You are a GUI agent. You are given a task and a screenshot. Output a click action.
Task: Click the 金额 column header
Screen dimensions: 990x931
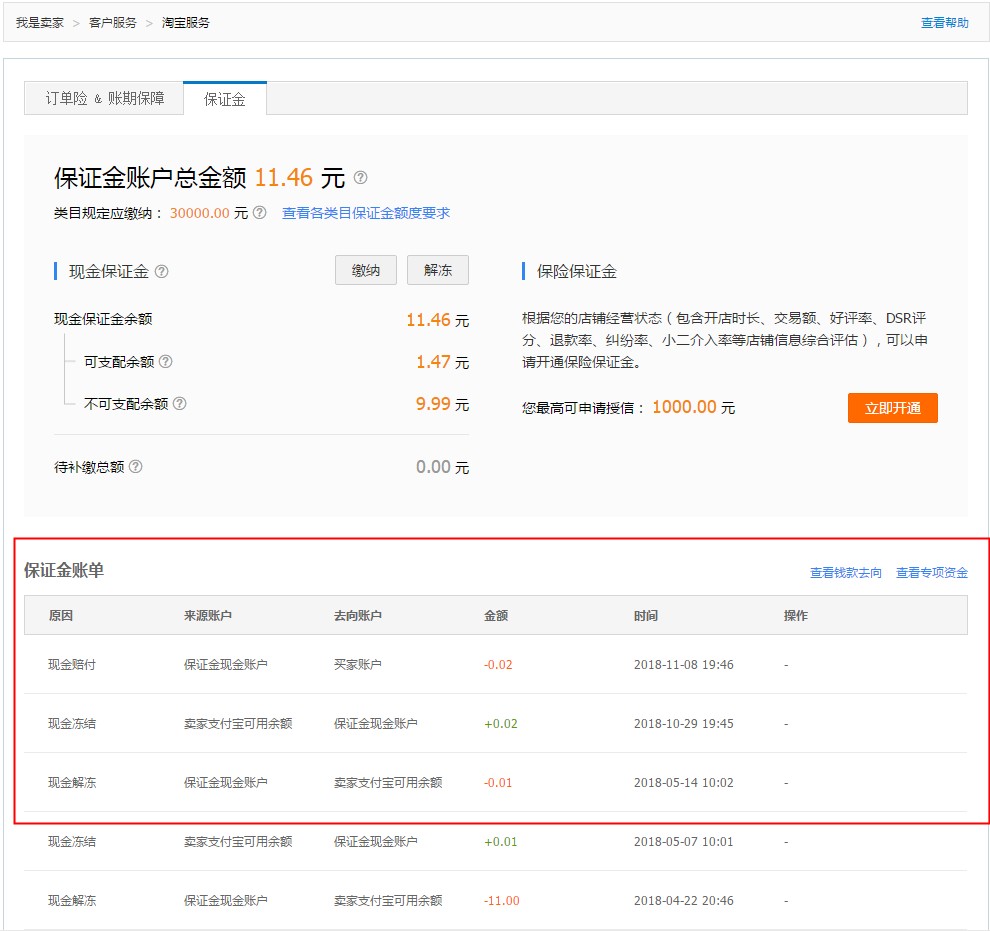pos(496,616)
